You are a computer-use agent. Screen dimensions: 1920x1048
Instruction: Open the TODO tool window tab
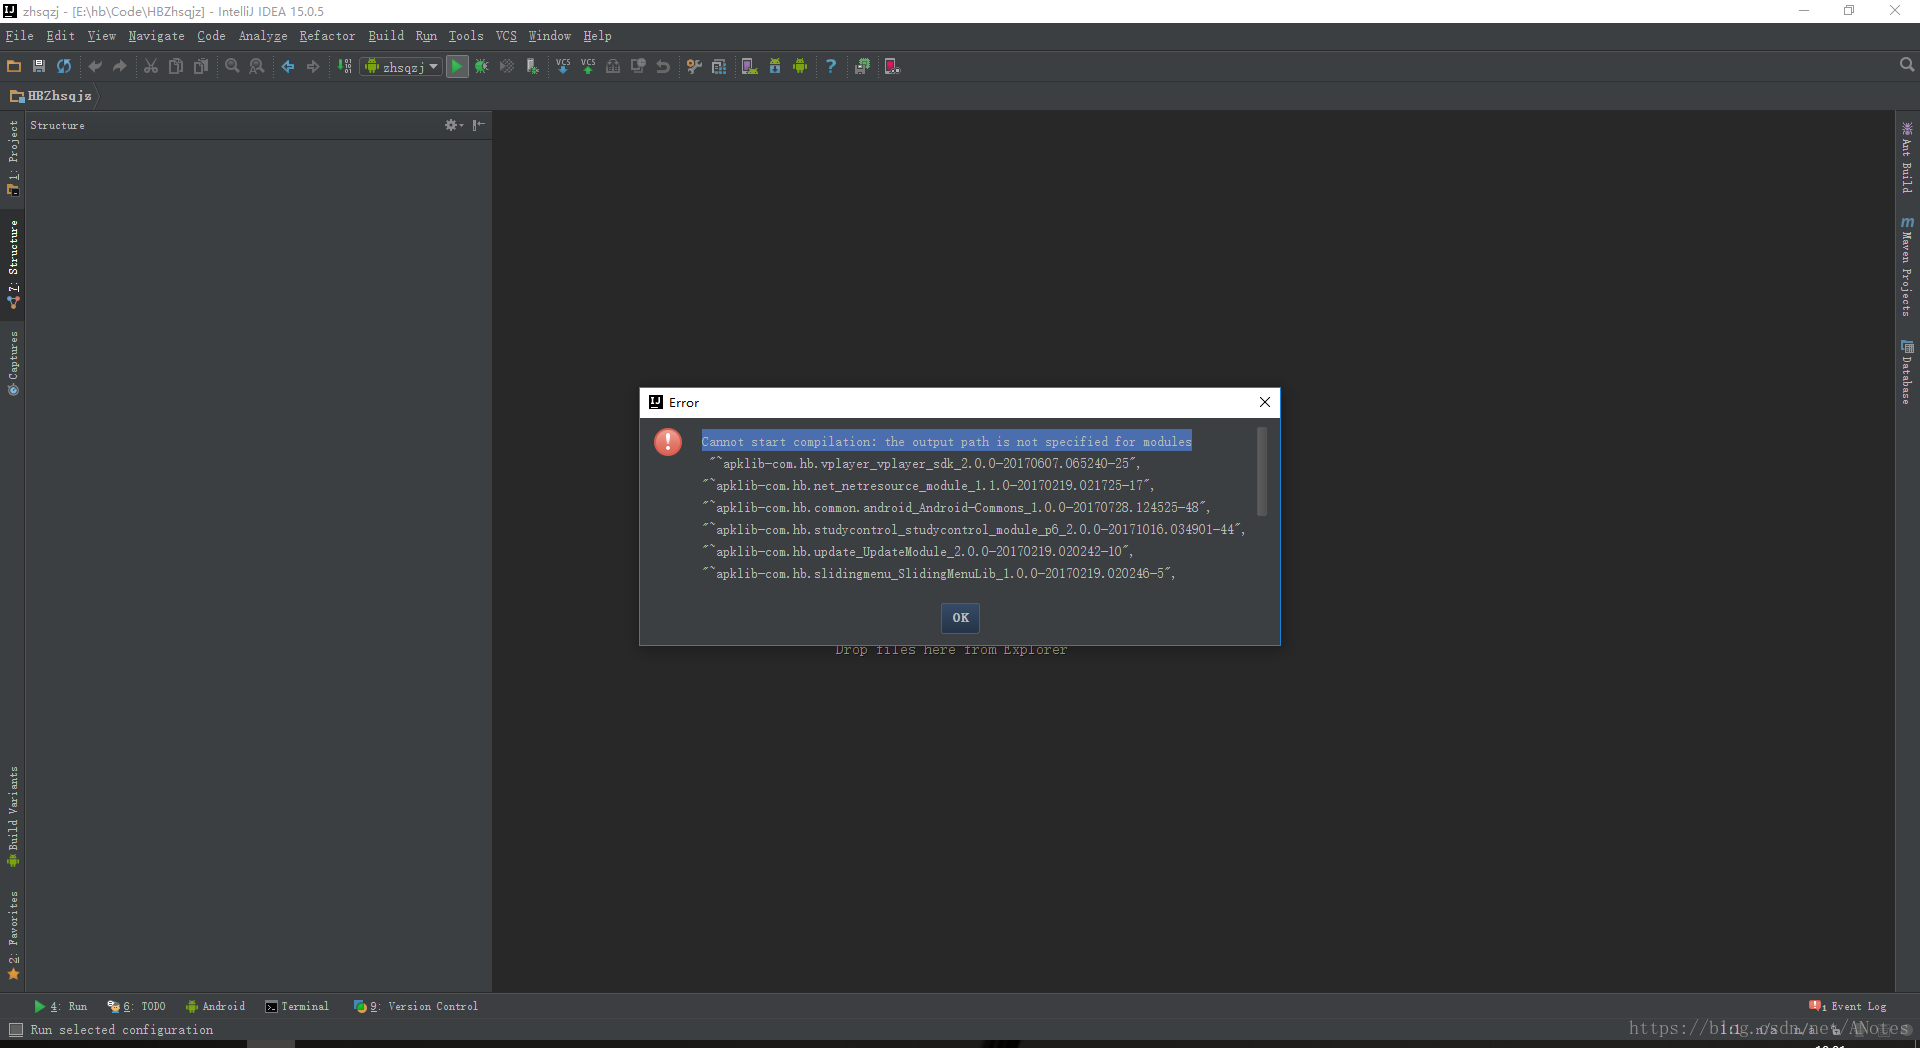tap(136, 1007)
